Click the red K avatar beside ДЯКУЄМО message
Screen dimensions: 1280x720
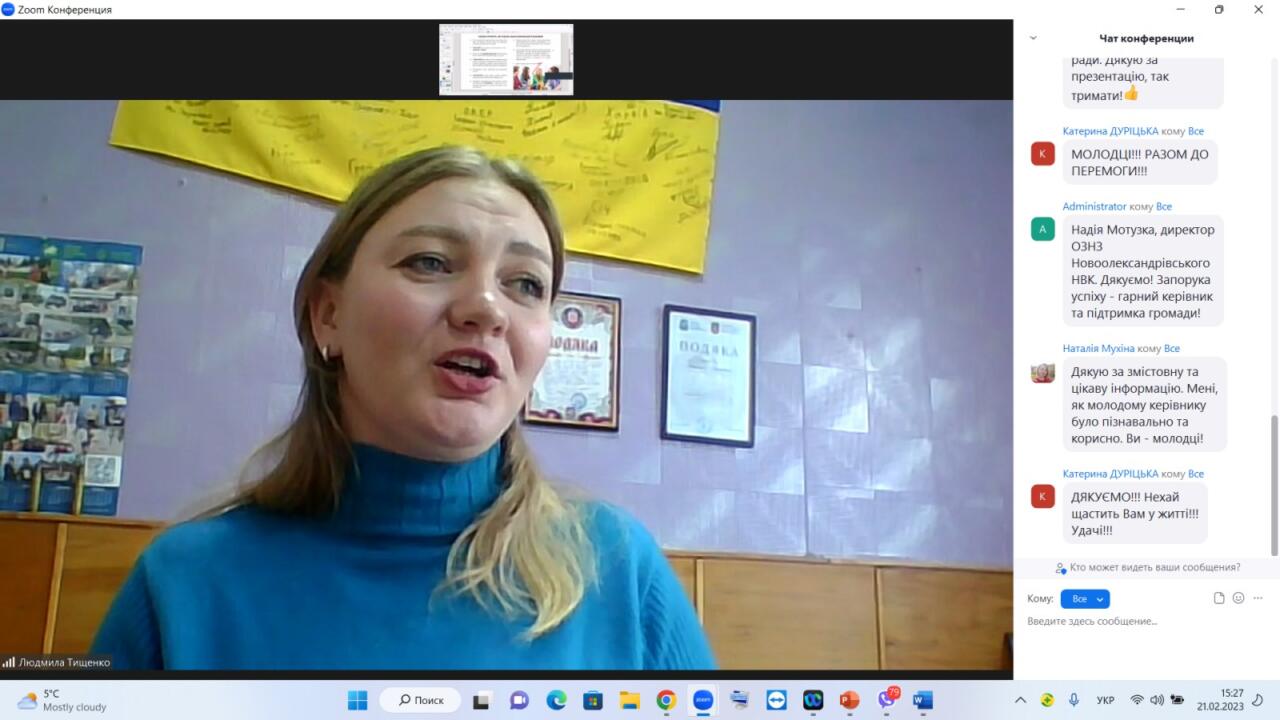tap(1043, 496)
